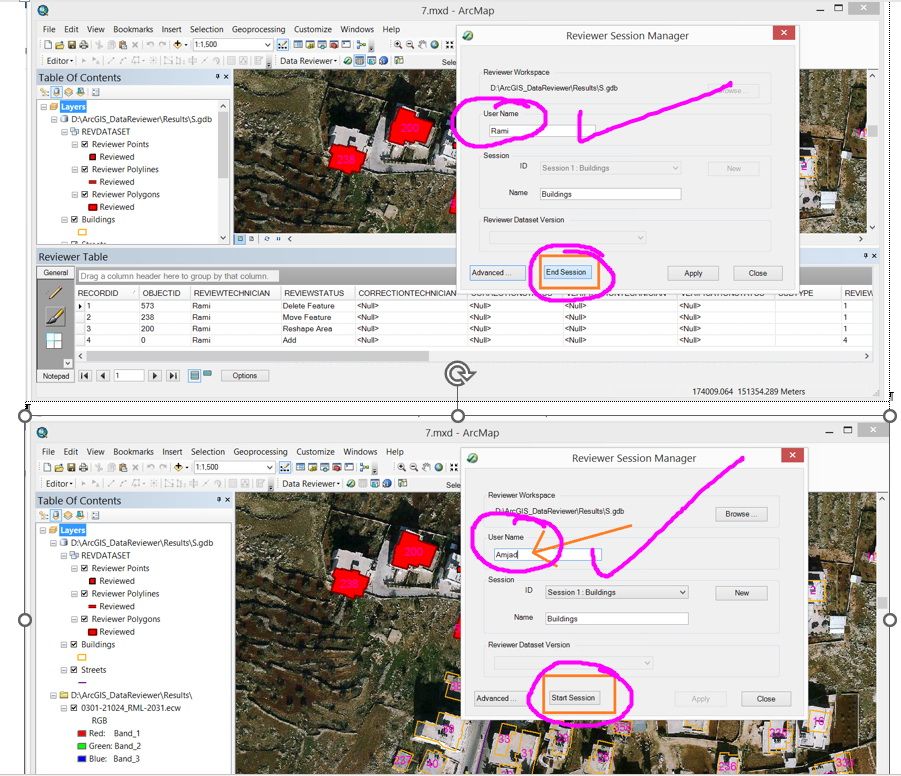Toggle Reviewer Points checkbox in the lower Table Of Contents
The width and height of the screenshot is (901, 776).
click(84, 568)
